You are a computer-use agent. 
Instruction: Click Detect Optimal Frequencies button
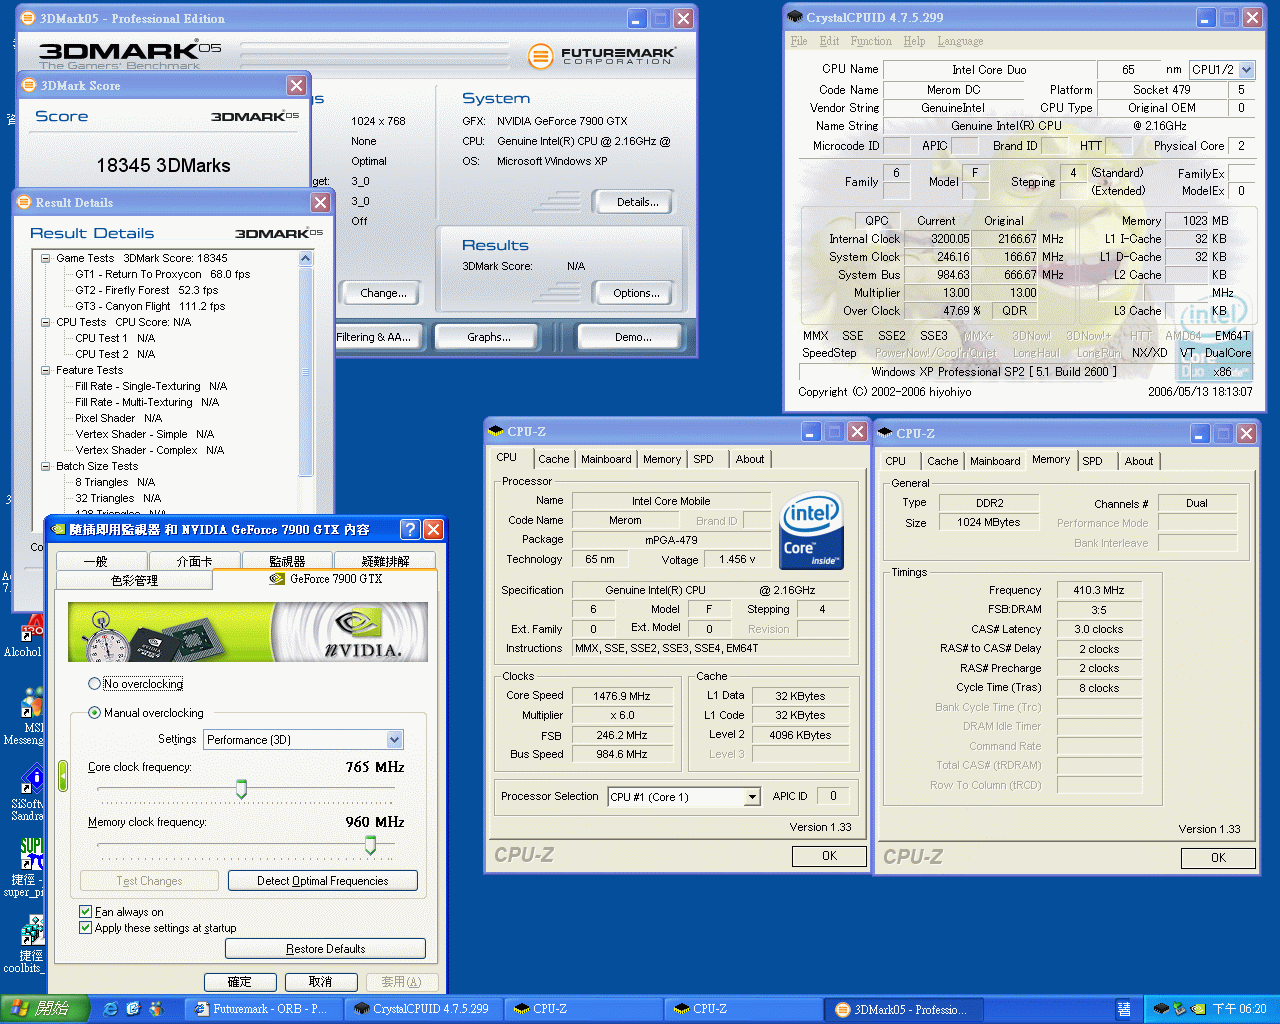pos(323,881)
